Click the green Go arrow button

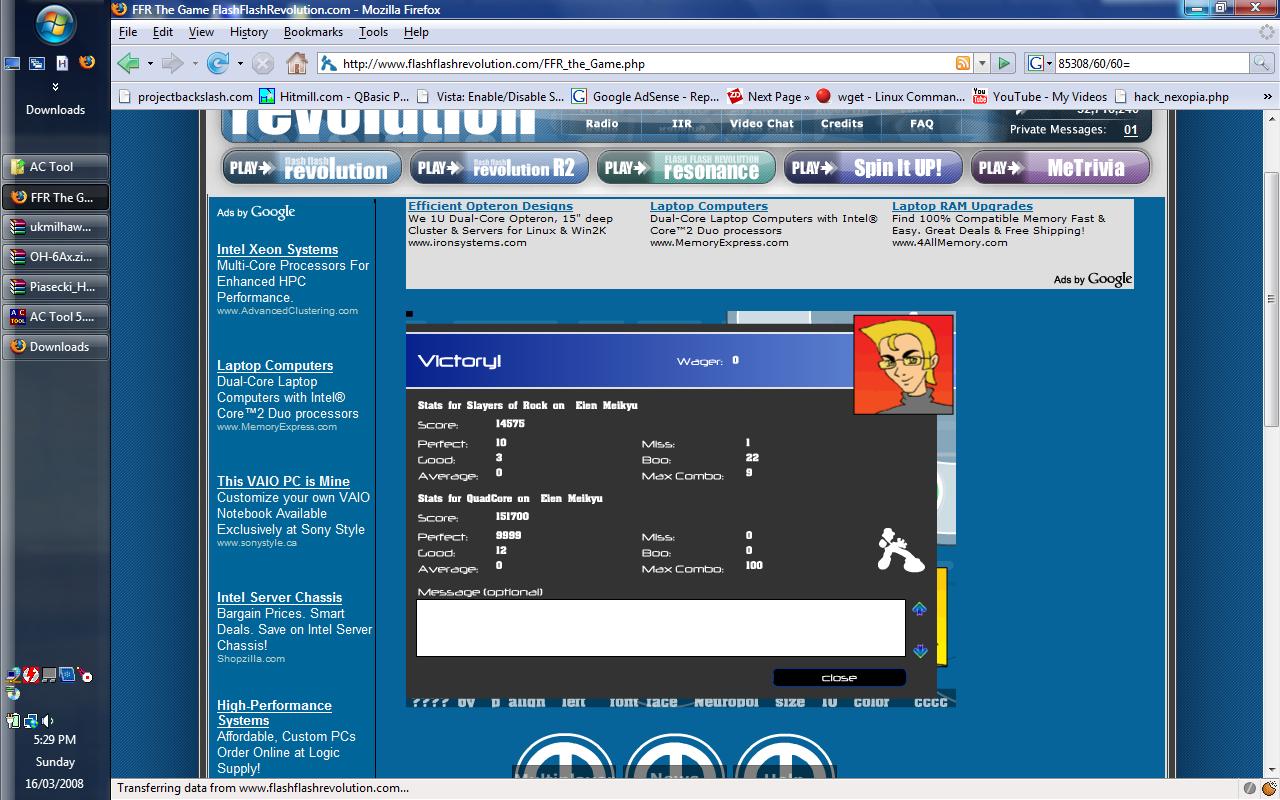pos(1004,63)
